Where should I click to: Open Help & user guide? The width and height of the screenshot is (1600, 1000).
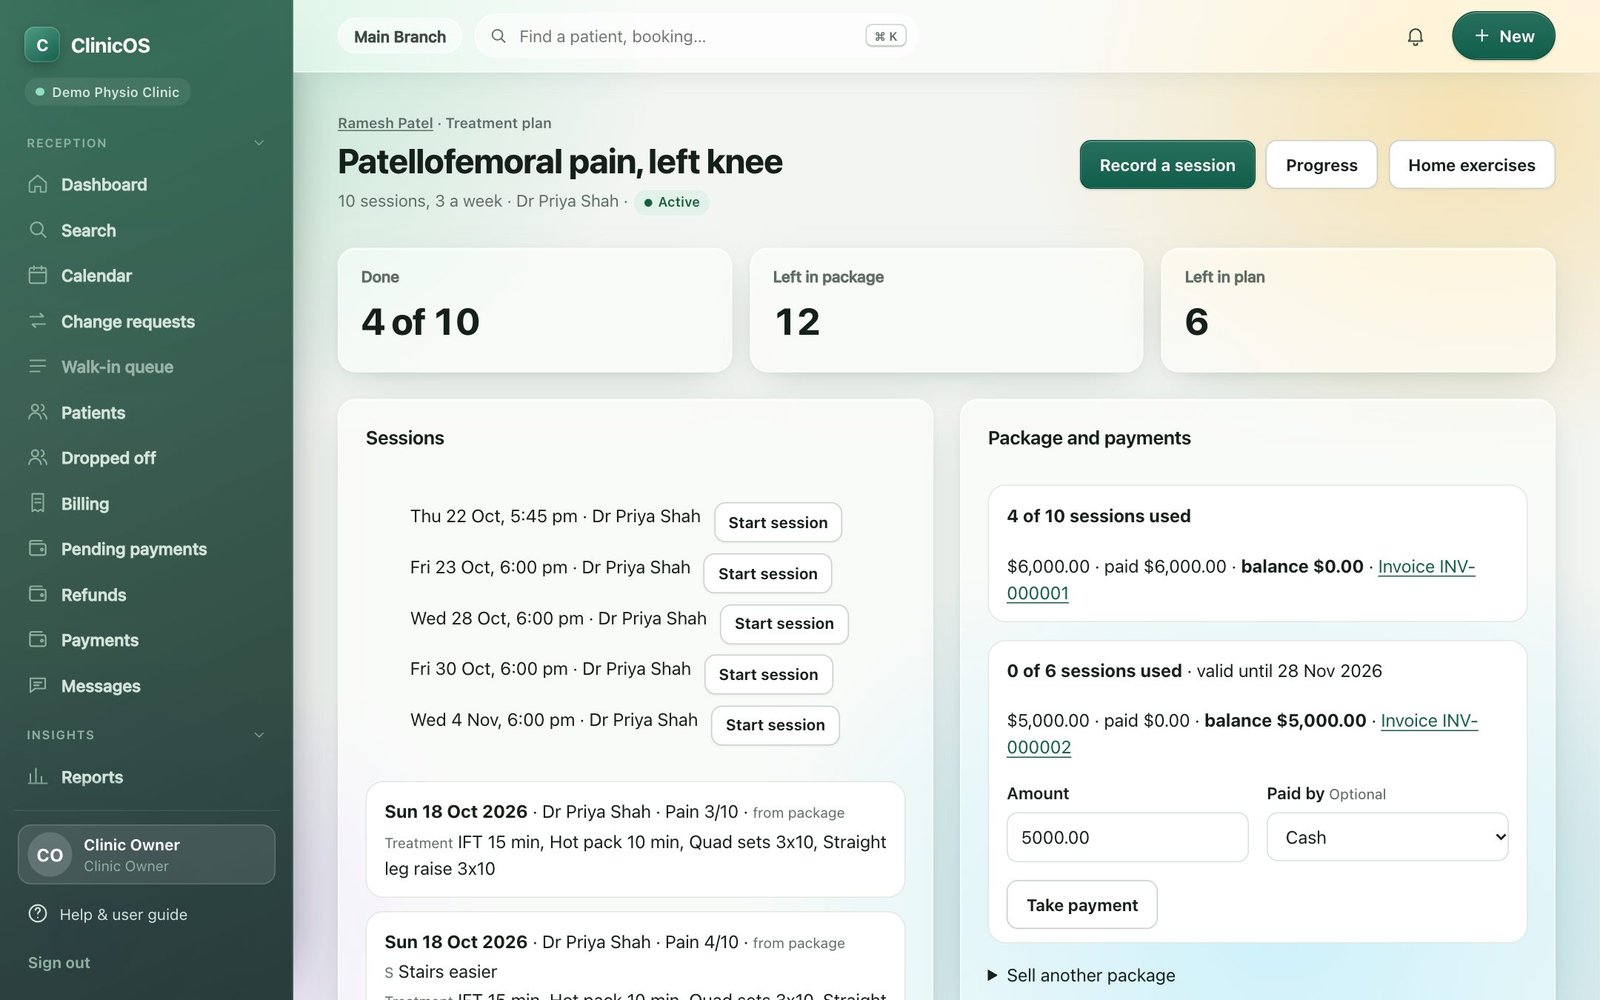123,914
